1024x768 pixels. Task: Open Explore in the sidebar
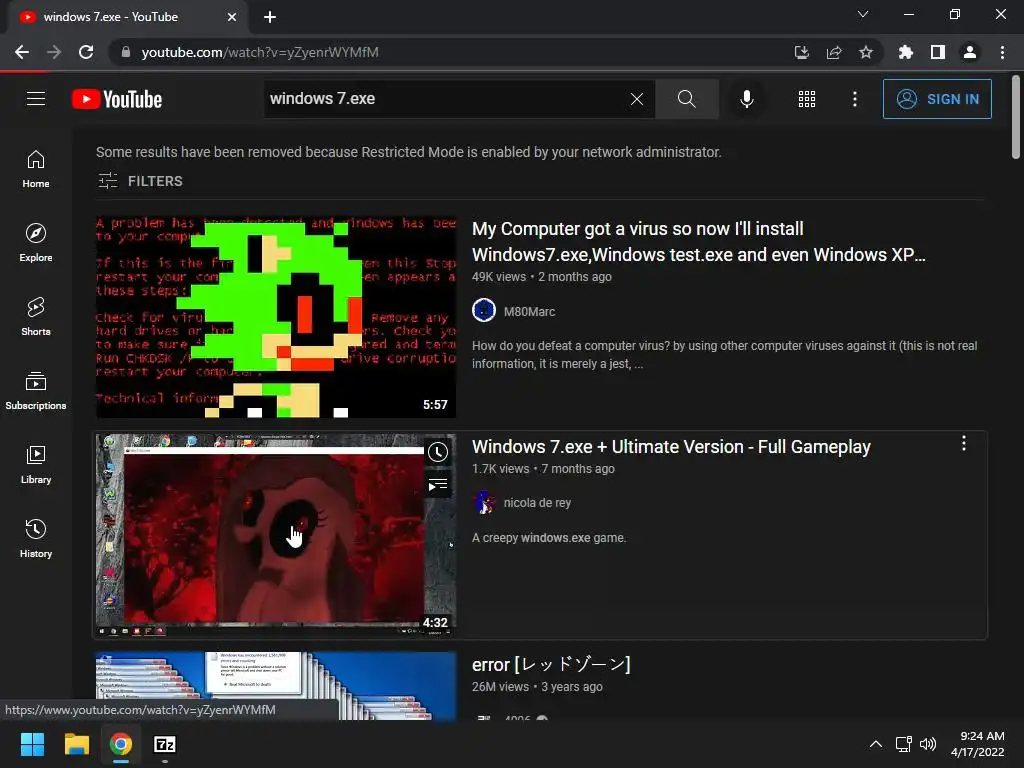[36, 243]
